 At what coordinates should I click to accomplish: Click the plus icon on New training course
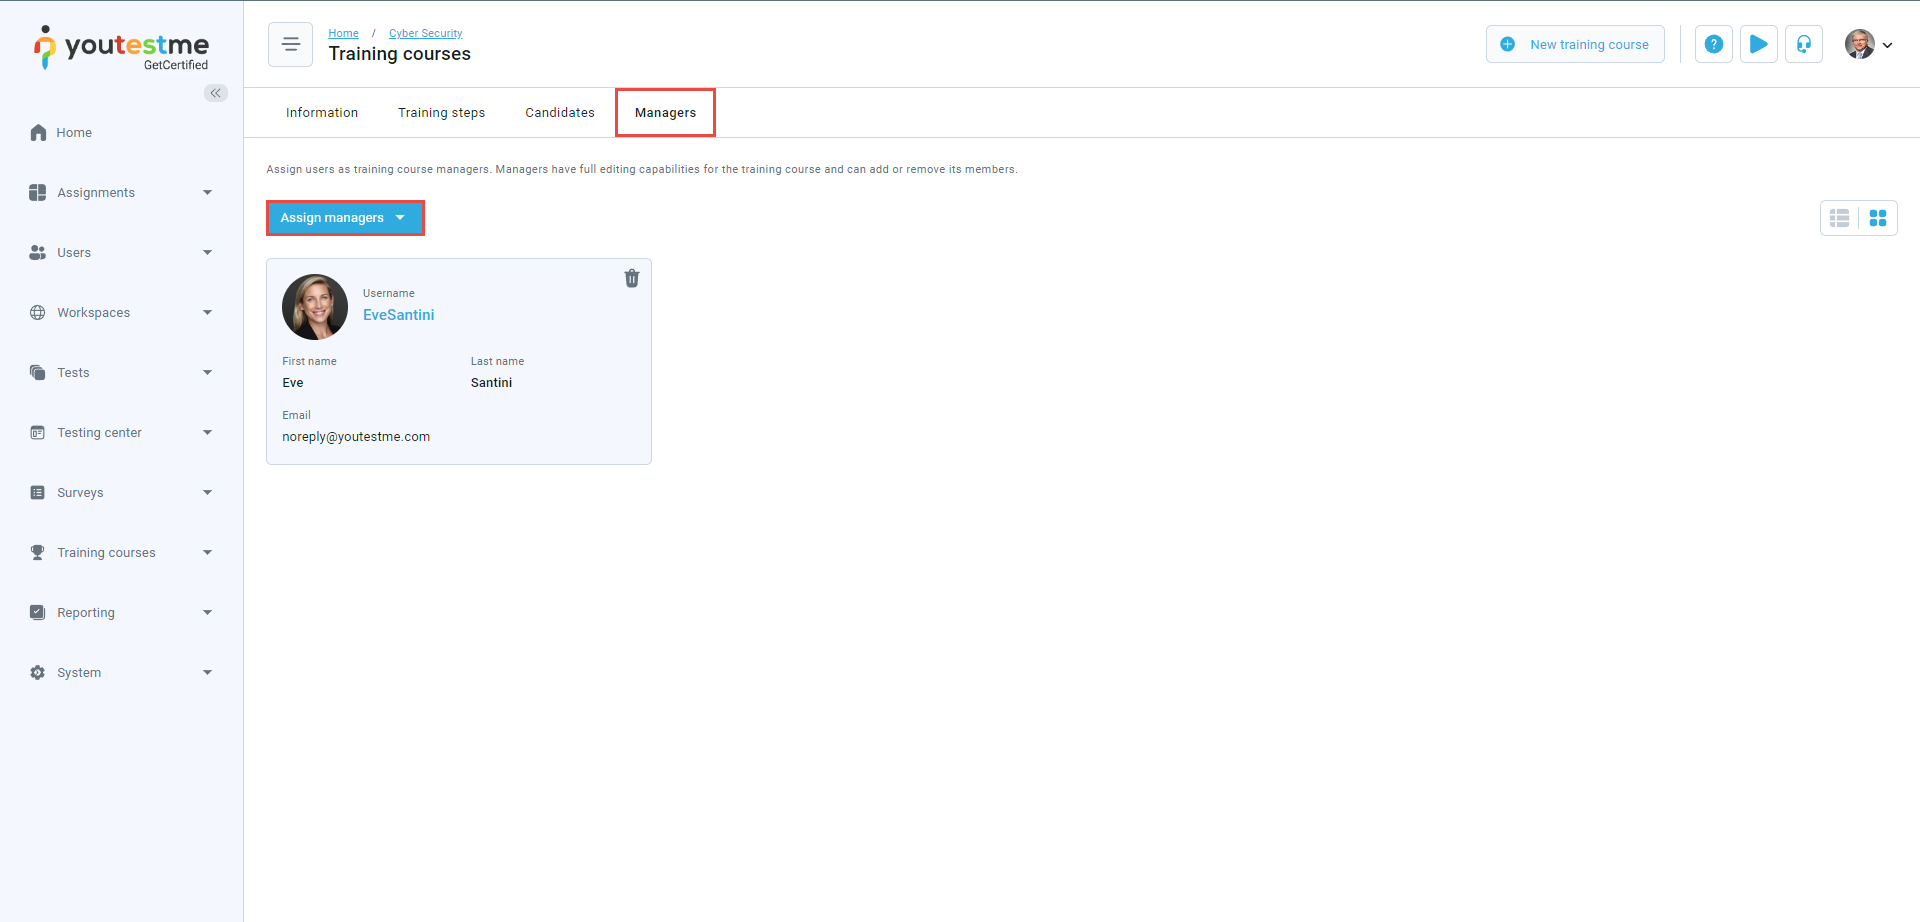click(x=1508, y=44)
